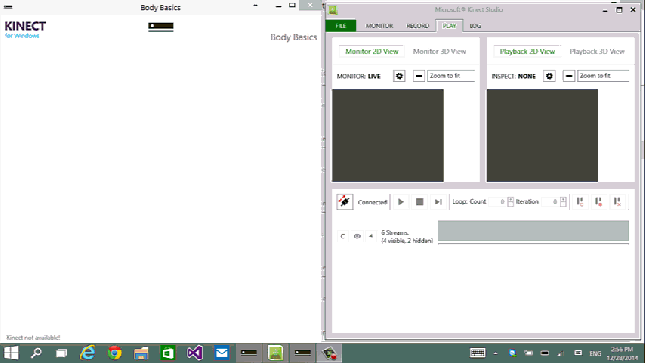
Task: Open the touch keyboard tray icon
Action: click(477, 353)
